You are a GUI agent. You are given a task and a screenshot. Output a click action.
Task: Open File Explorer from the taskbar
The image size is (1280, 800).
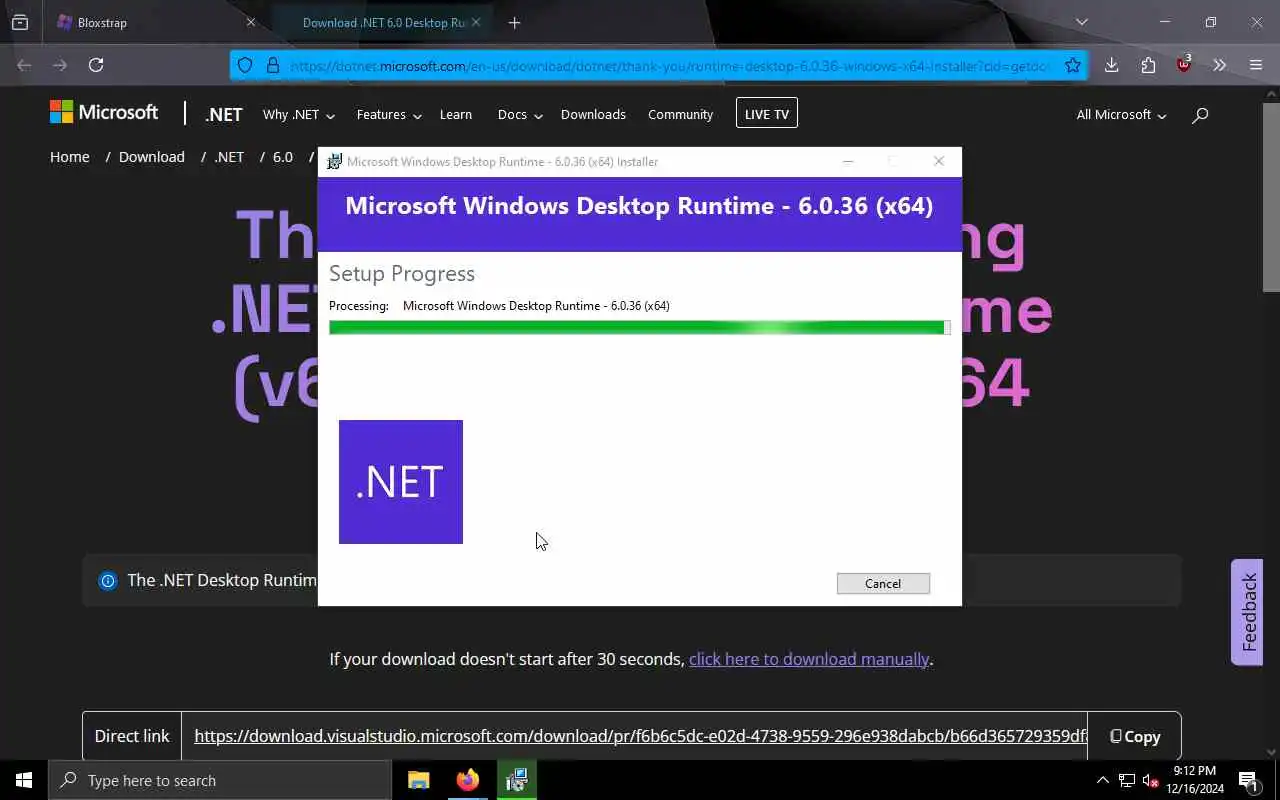click(419, 780)
